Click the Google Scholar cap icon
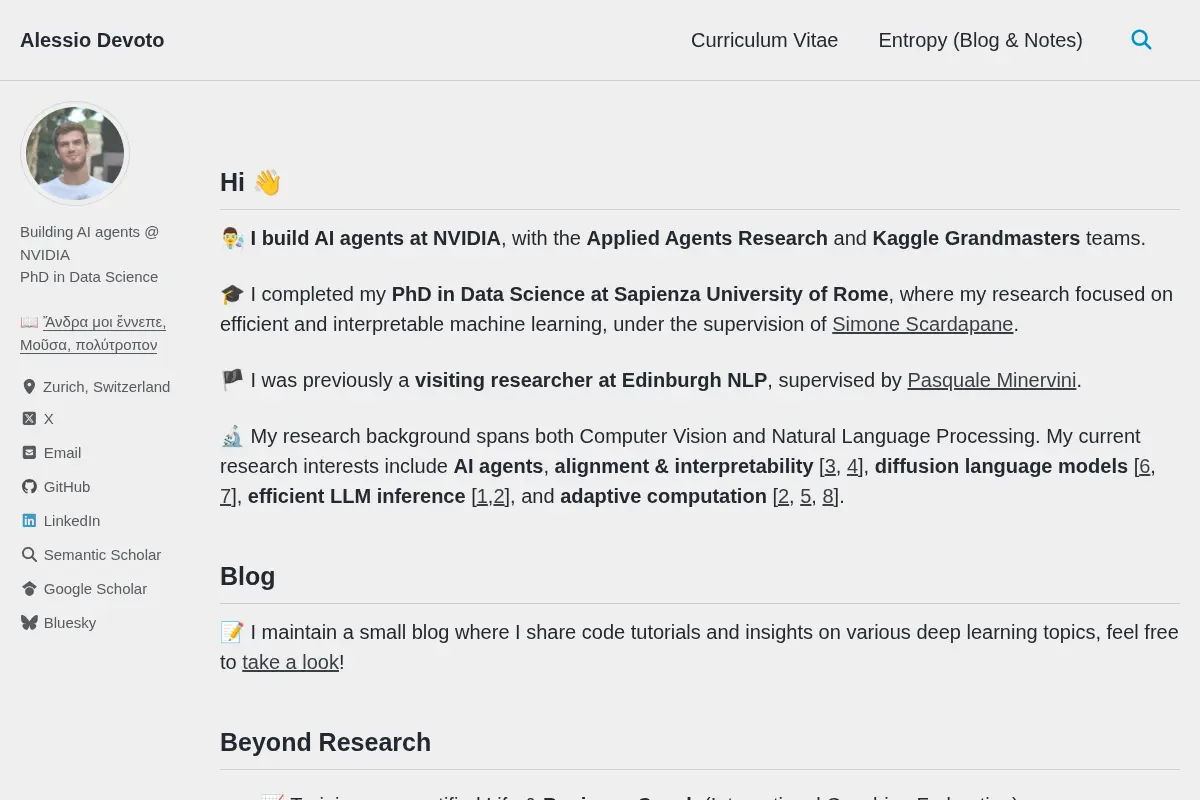 [x=29, y=589]
